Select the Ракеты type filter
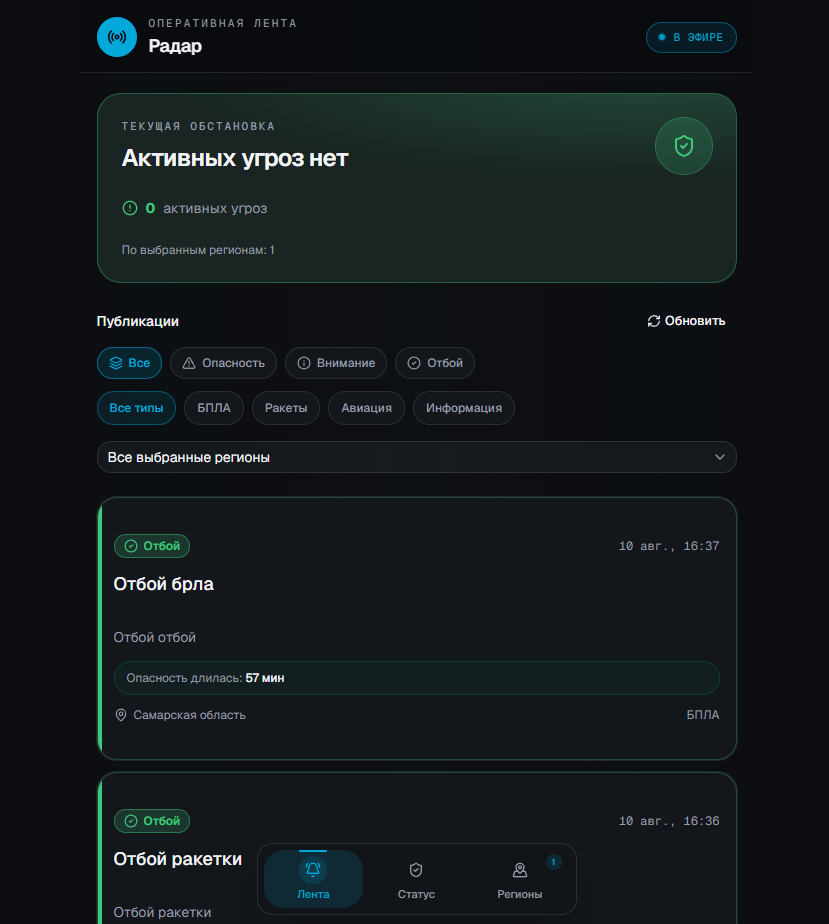The width and height of the screenshot is (829, 924). (x=286, y=408)
